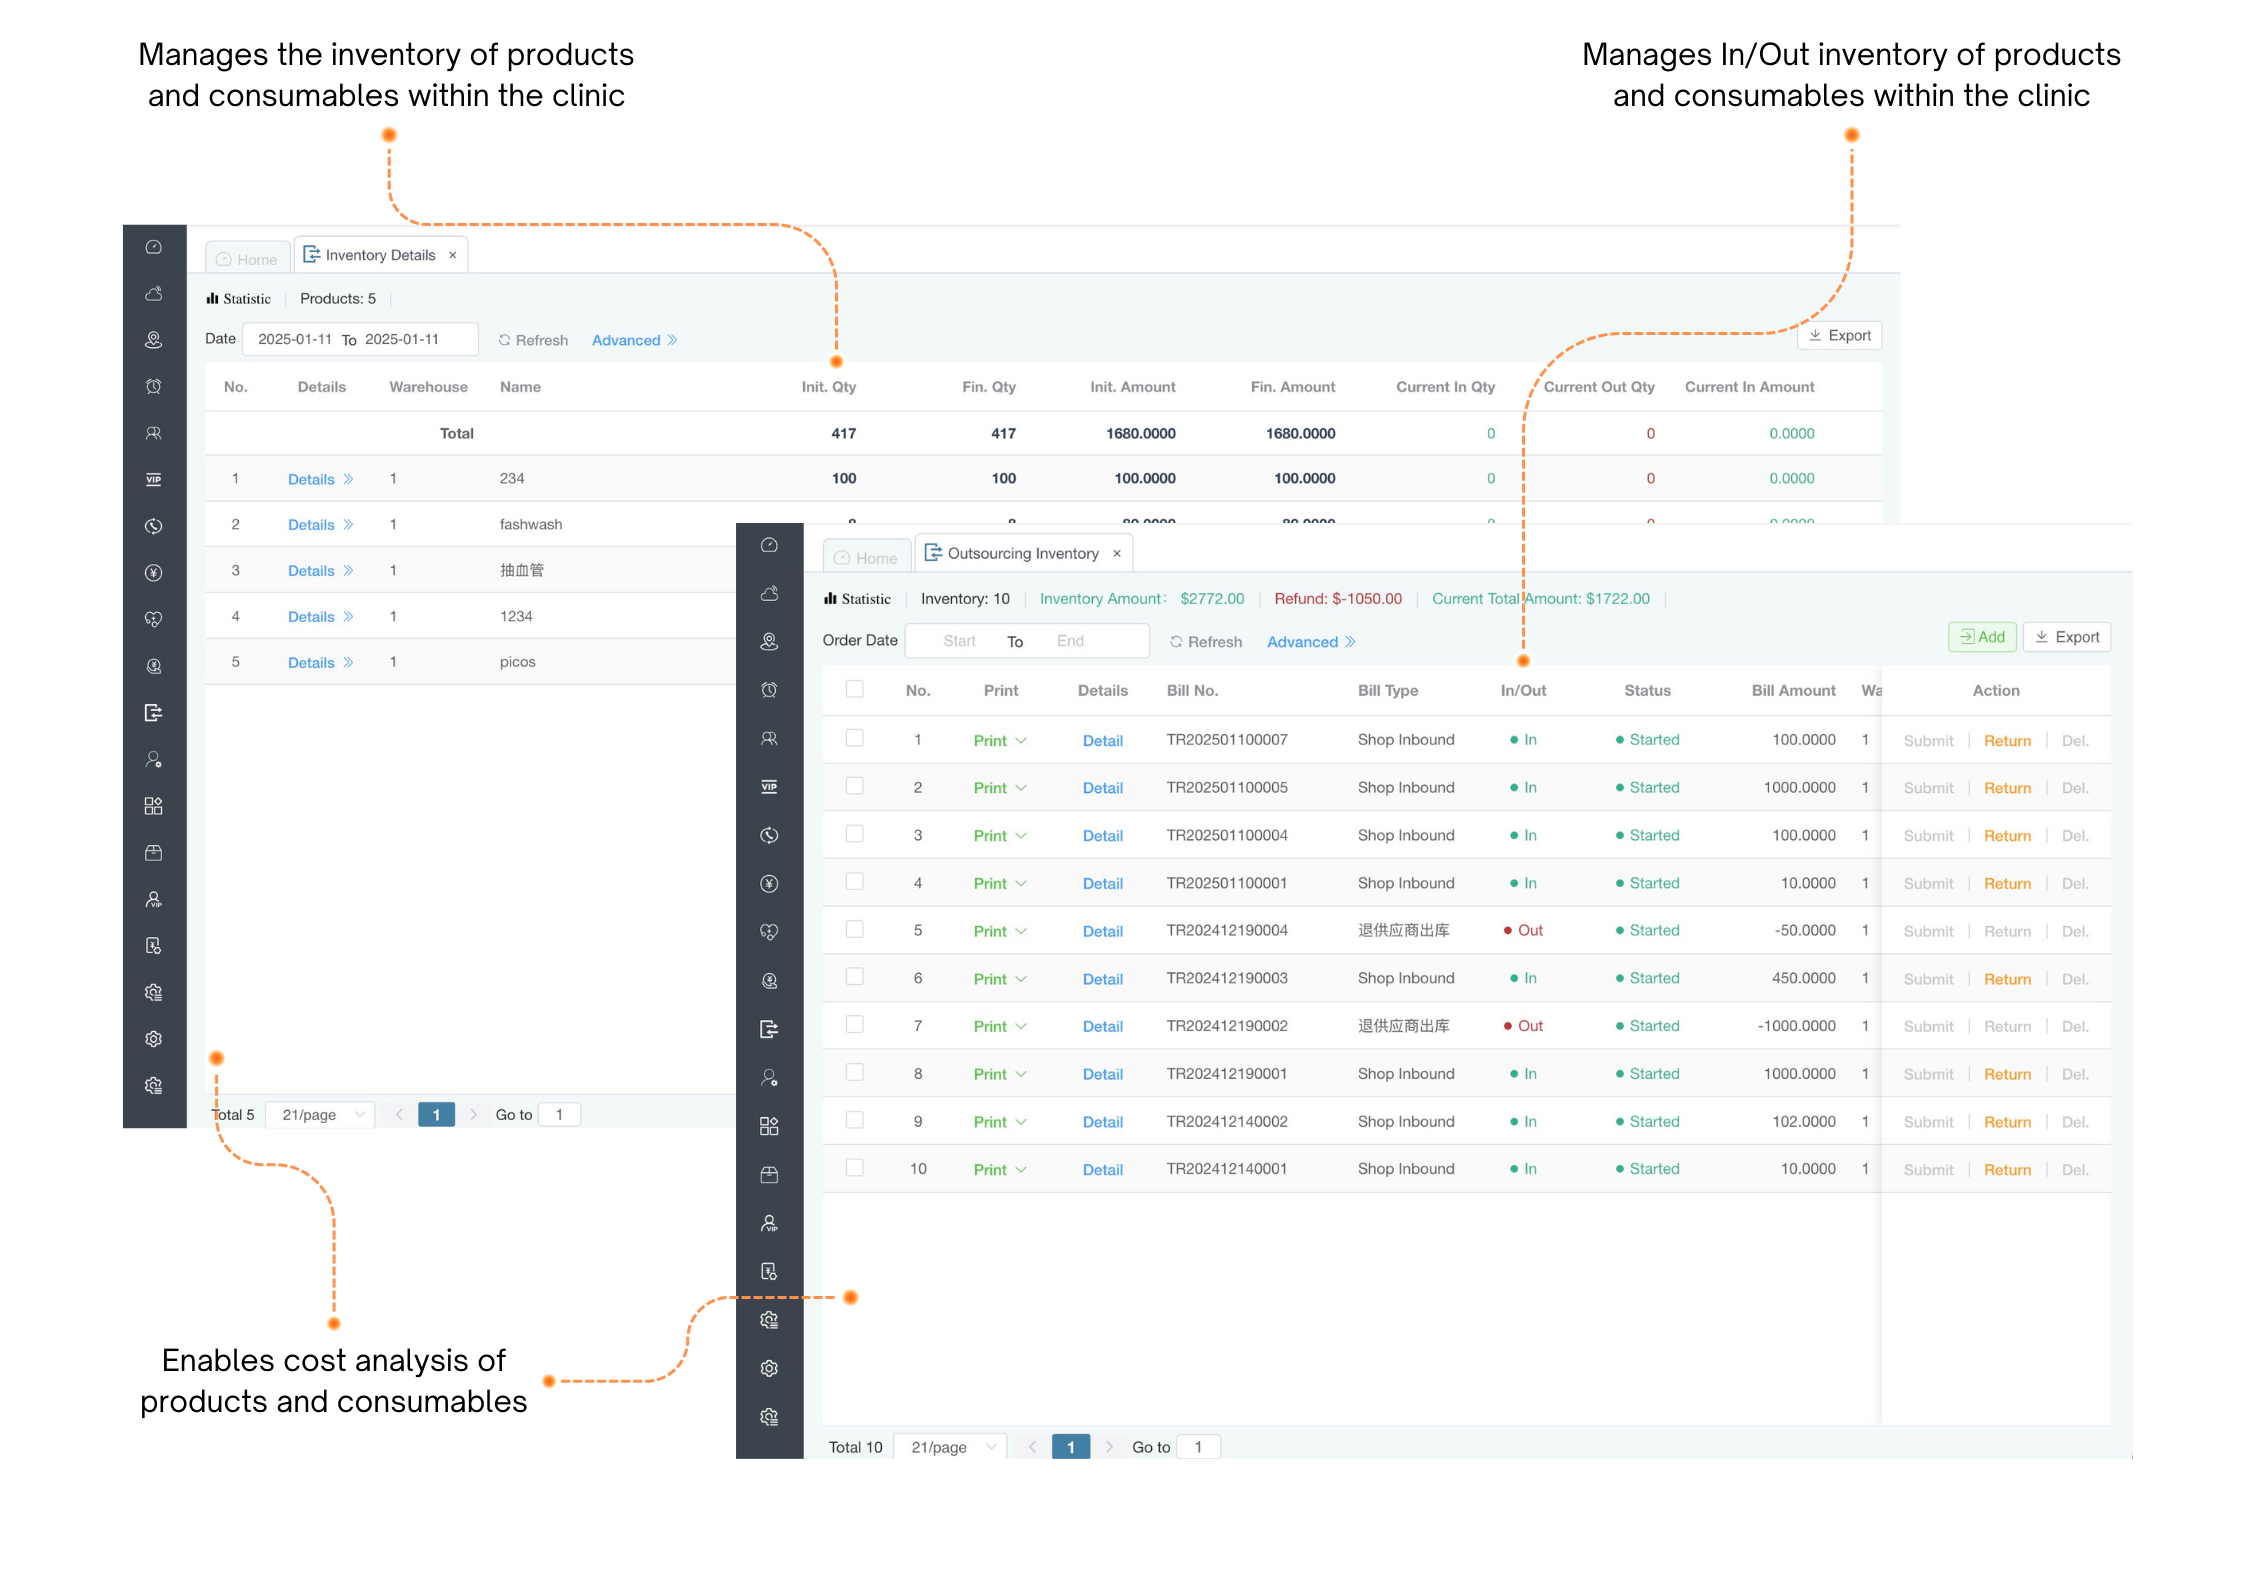Image resolution: width=2245 pixels, height=1587 pixels.
Task: Click cloud icon in Inventory Details window sidebar
Action: pos(153,294)
